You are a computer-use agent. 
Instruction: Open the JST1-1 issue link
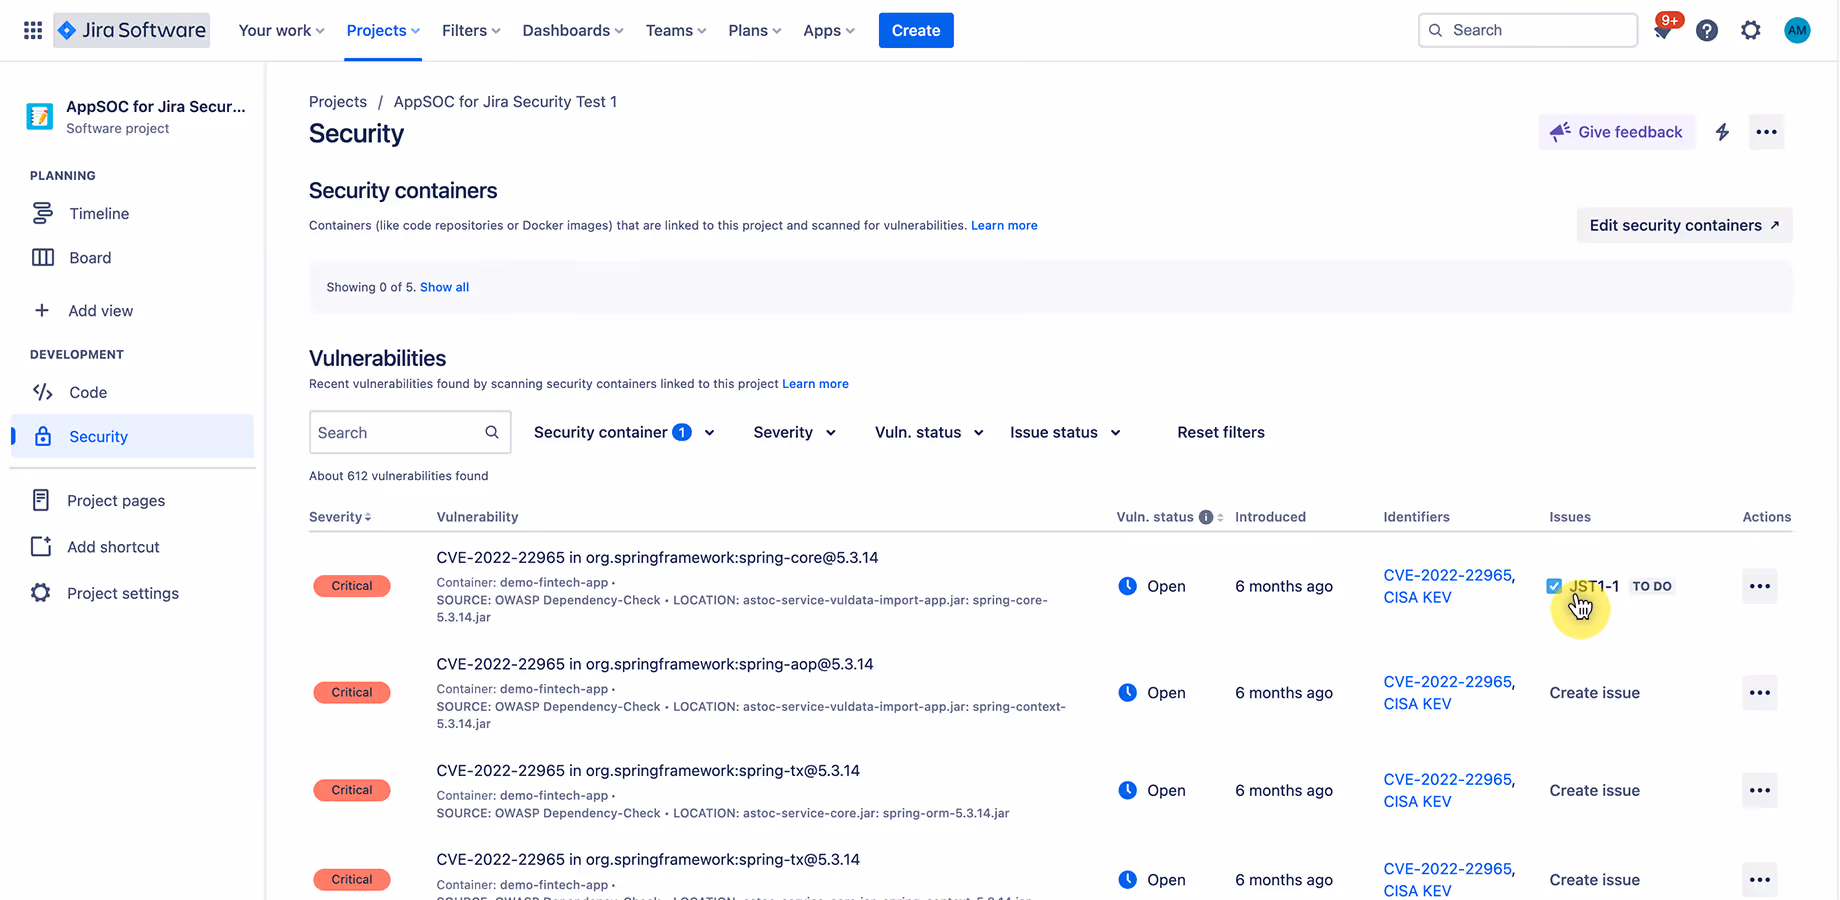tap(1594, 586)
